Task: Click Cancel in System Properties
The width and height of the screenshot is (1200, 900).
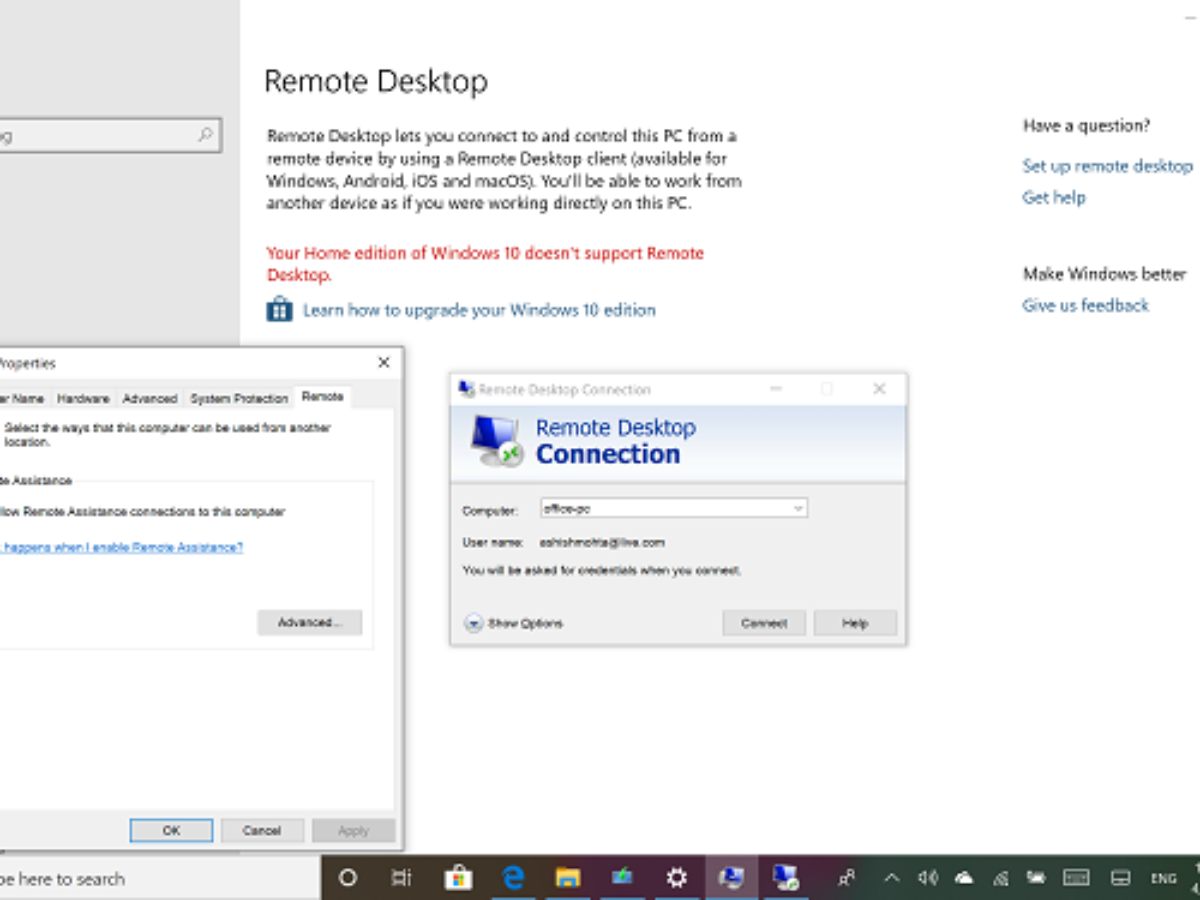Action: (x=262, y=830)
